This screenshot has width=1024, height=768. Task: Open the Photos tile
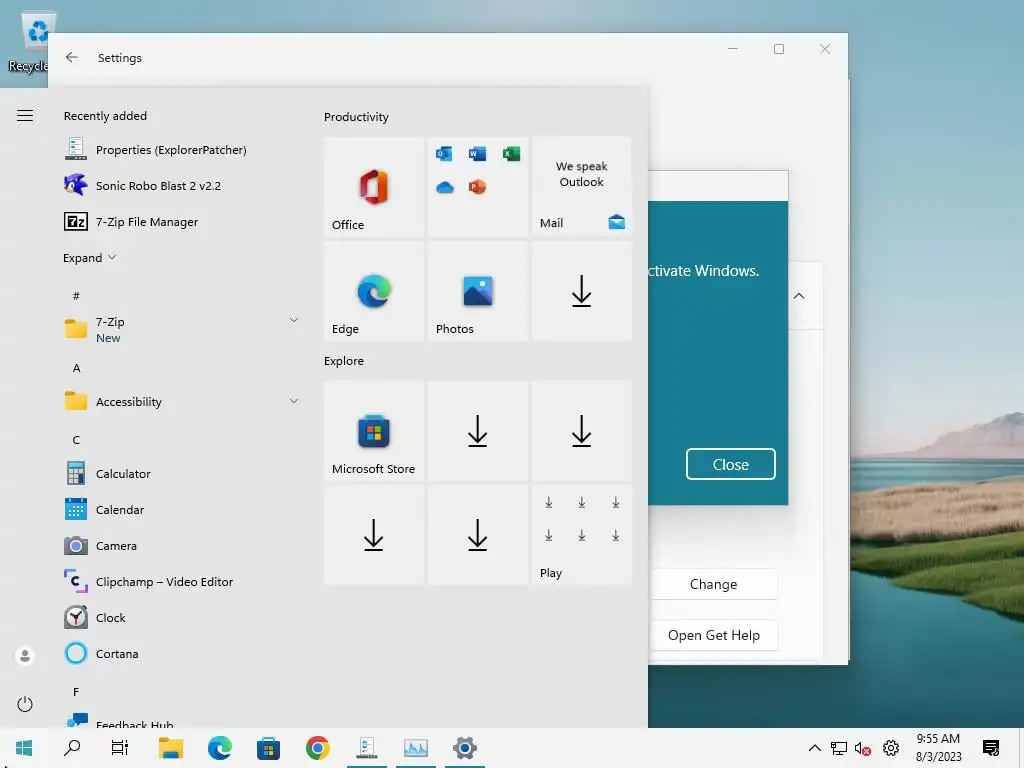click(x=477, y=291)
